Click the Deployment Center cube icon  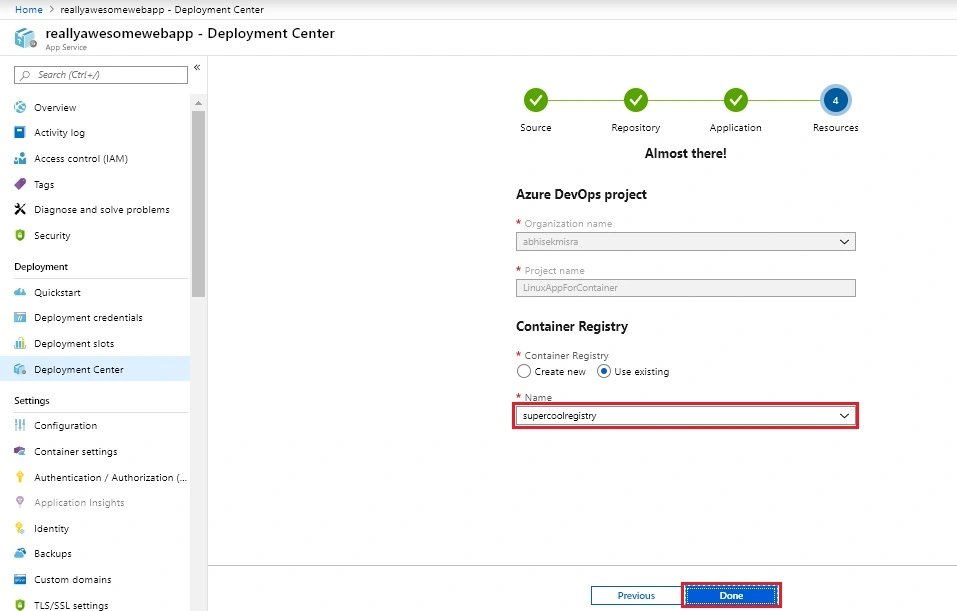pyautogui.click(x=20, y=369)
